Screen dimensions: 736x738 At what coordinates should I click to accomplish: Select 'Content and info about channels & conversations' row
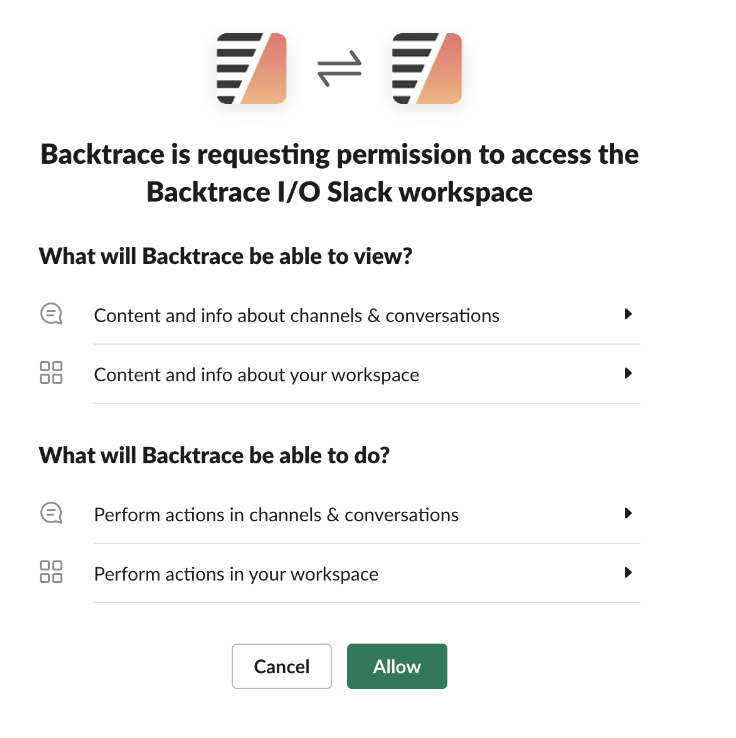(x=297, y=316)
